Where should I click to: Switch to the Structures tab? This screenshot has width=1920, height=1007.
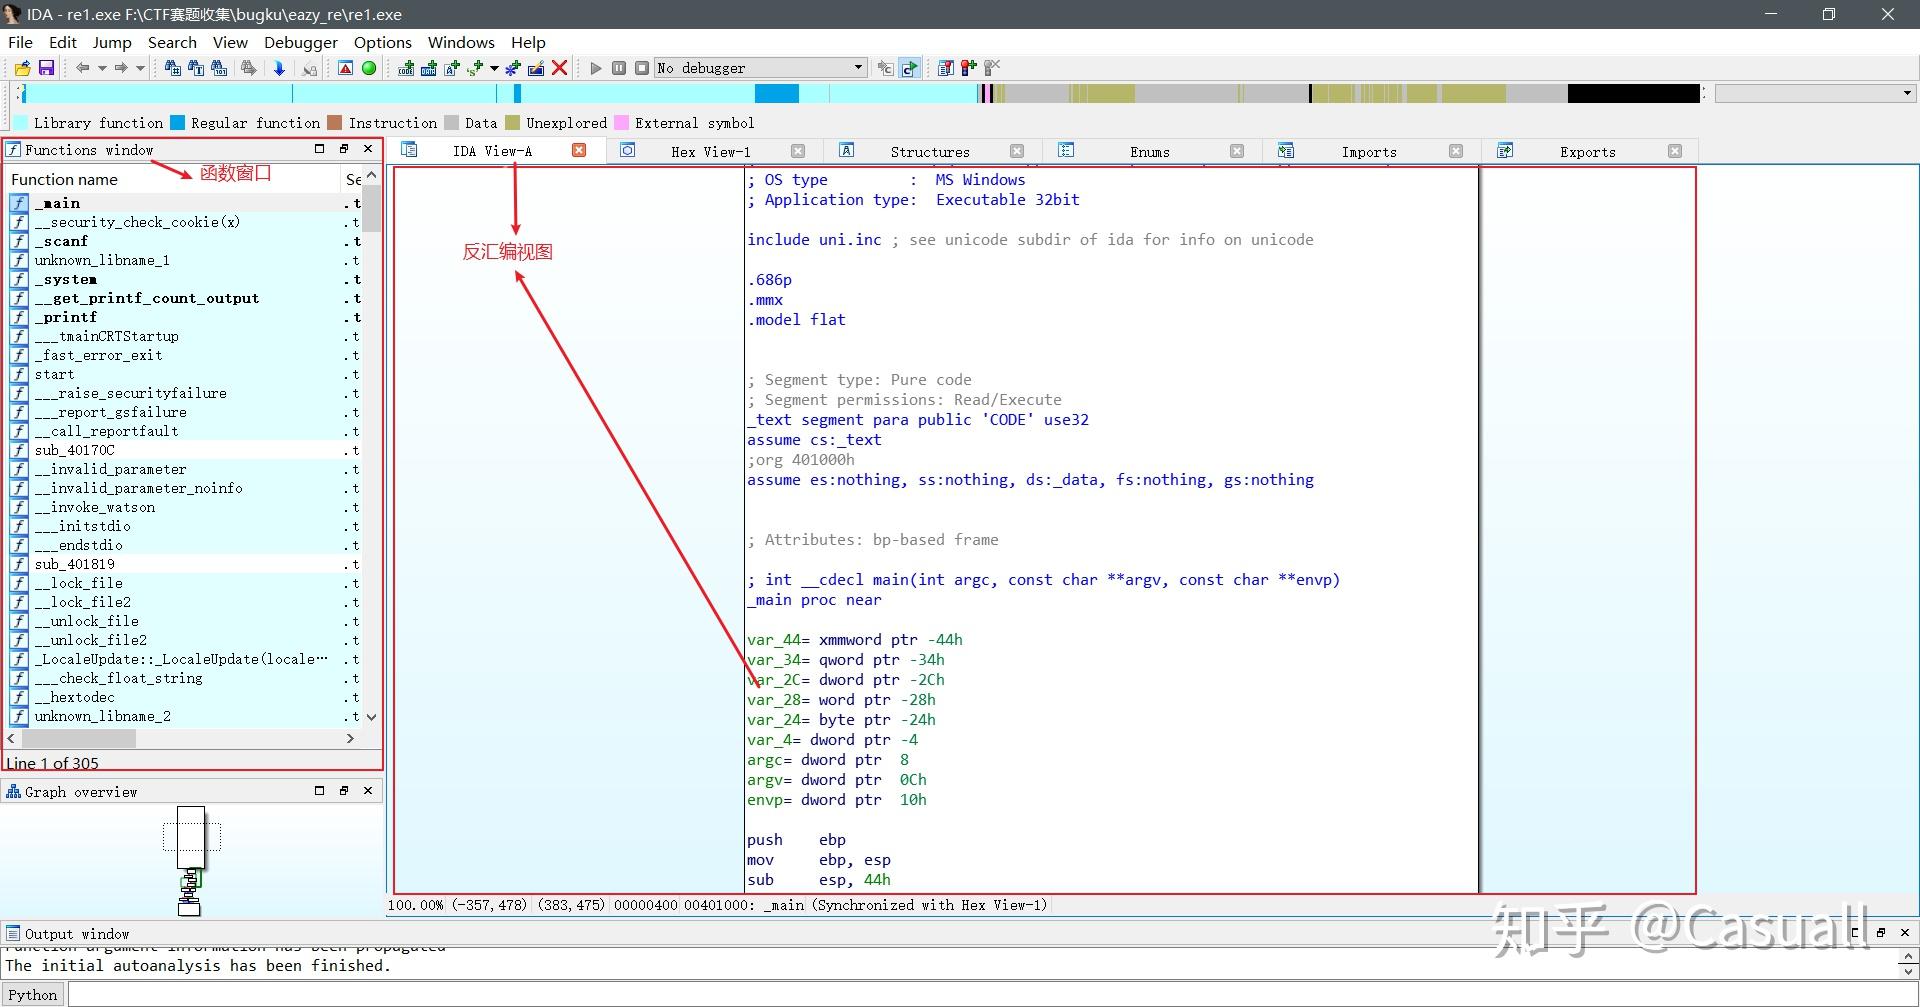(930, 152)
